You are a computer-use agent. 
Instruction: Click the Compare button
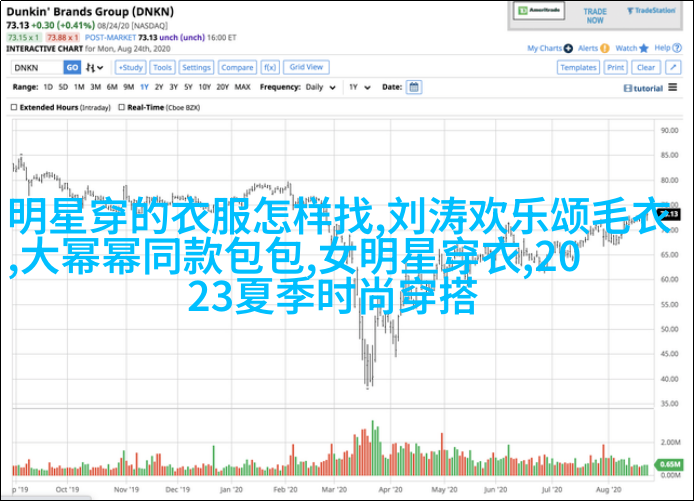point(237,67)
